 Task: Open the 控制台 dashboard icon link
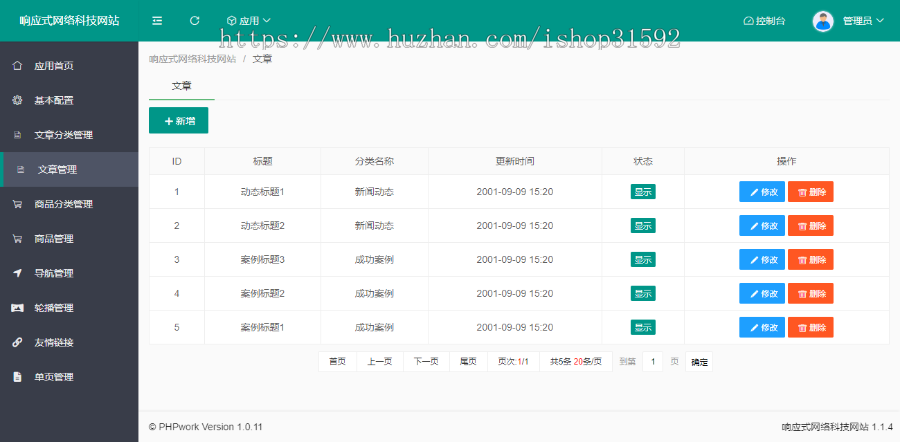point(764,20)
